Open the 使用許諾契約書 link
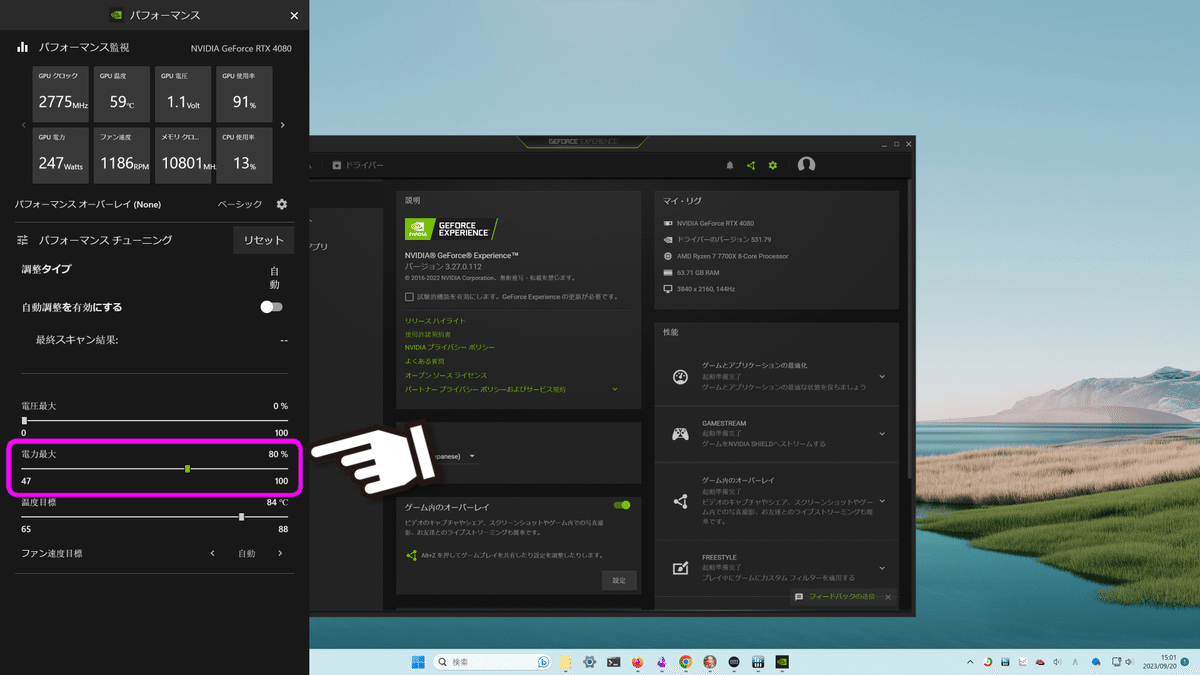The image size is (1200, 675). point(428,334)
